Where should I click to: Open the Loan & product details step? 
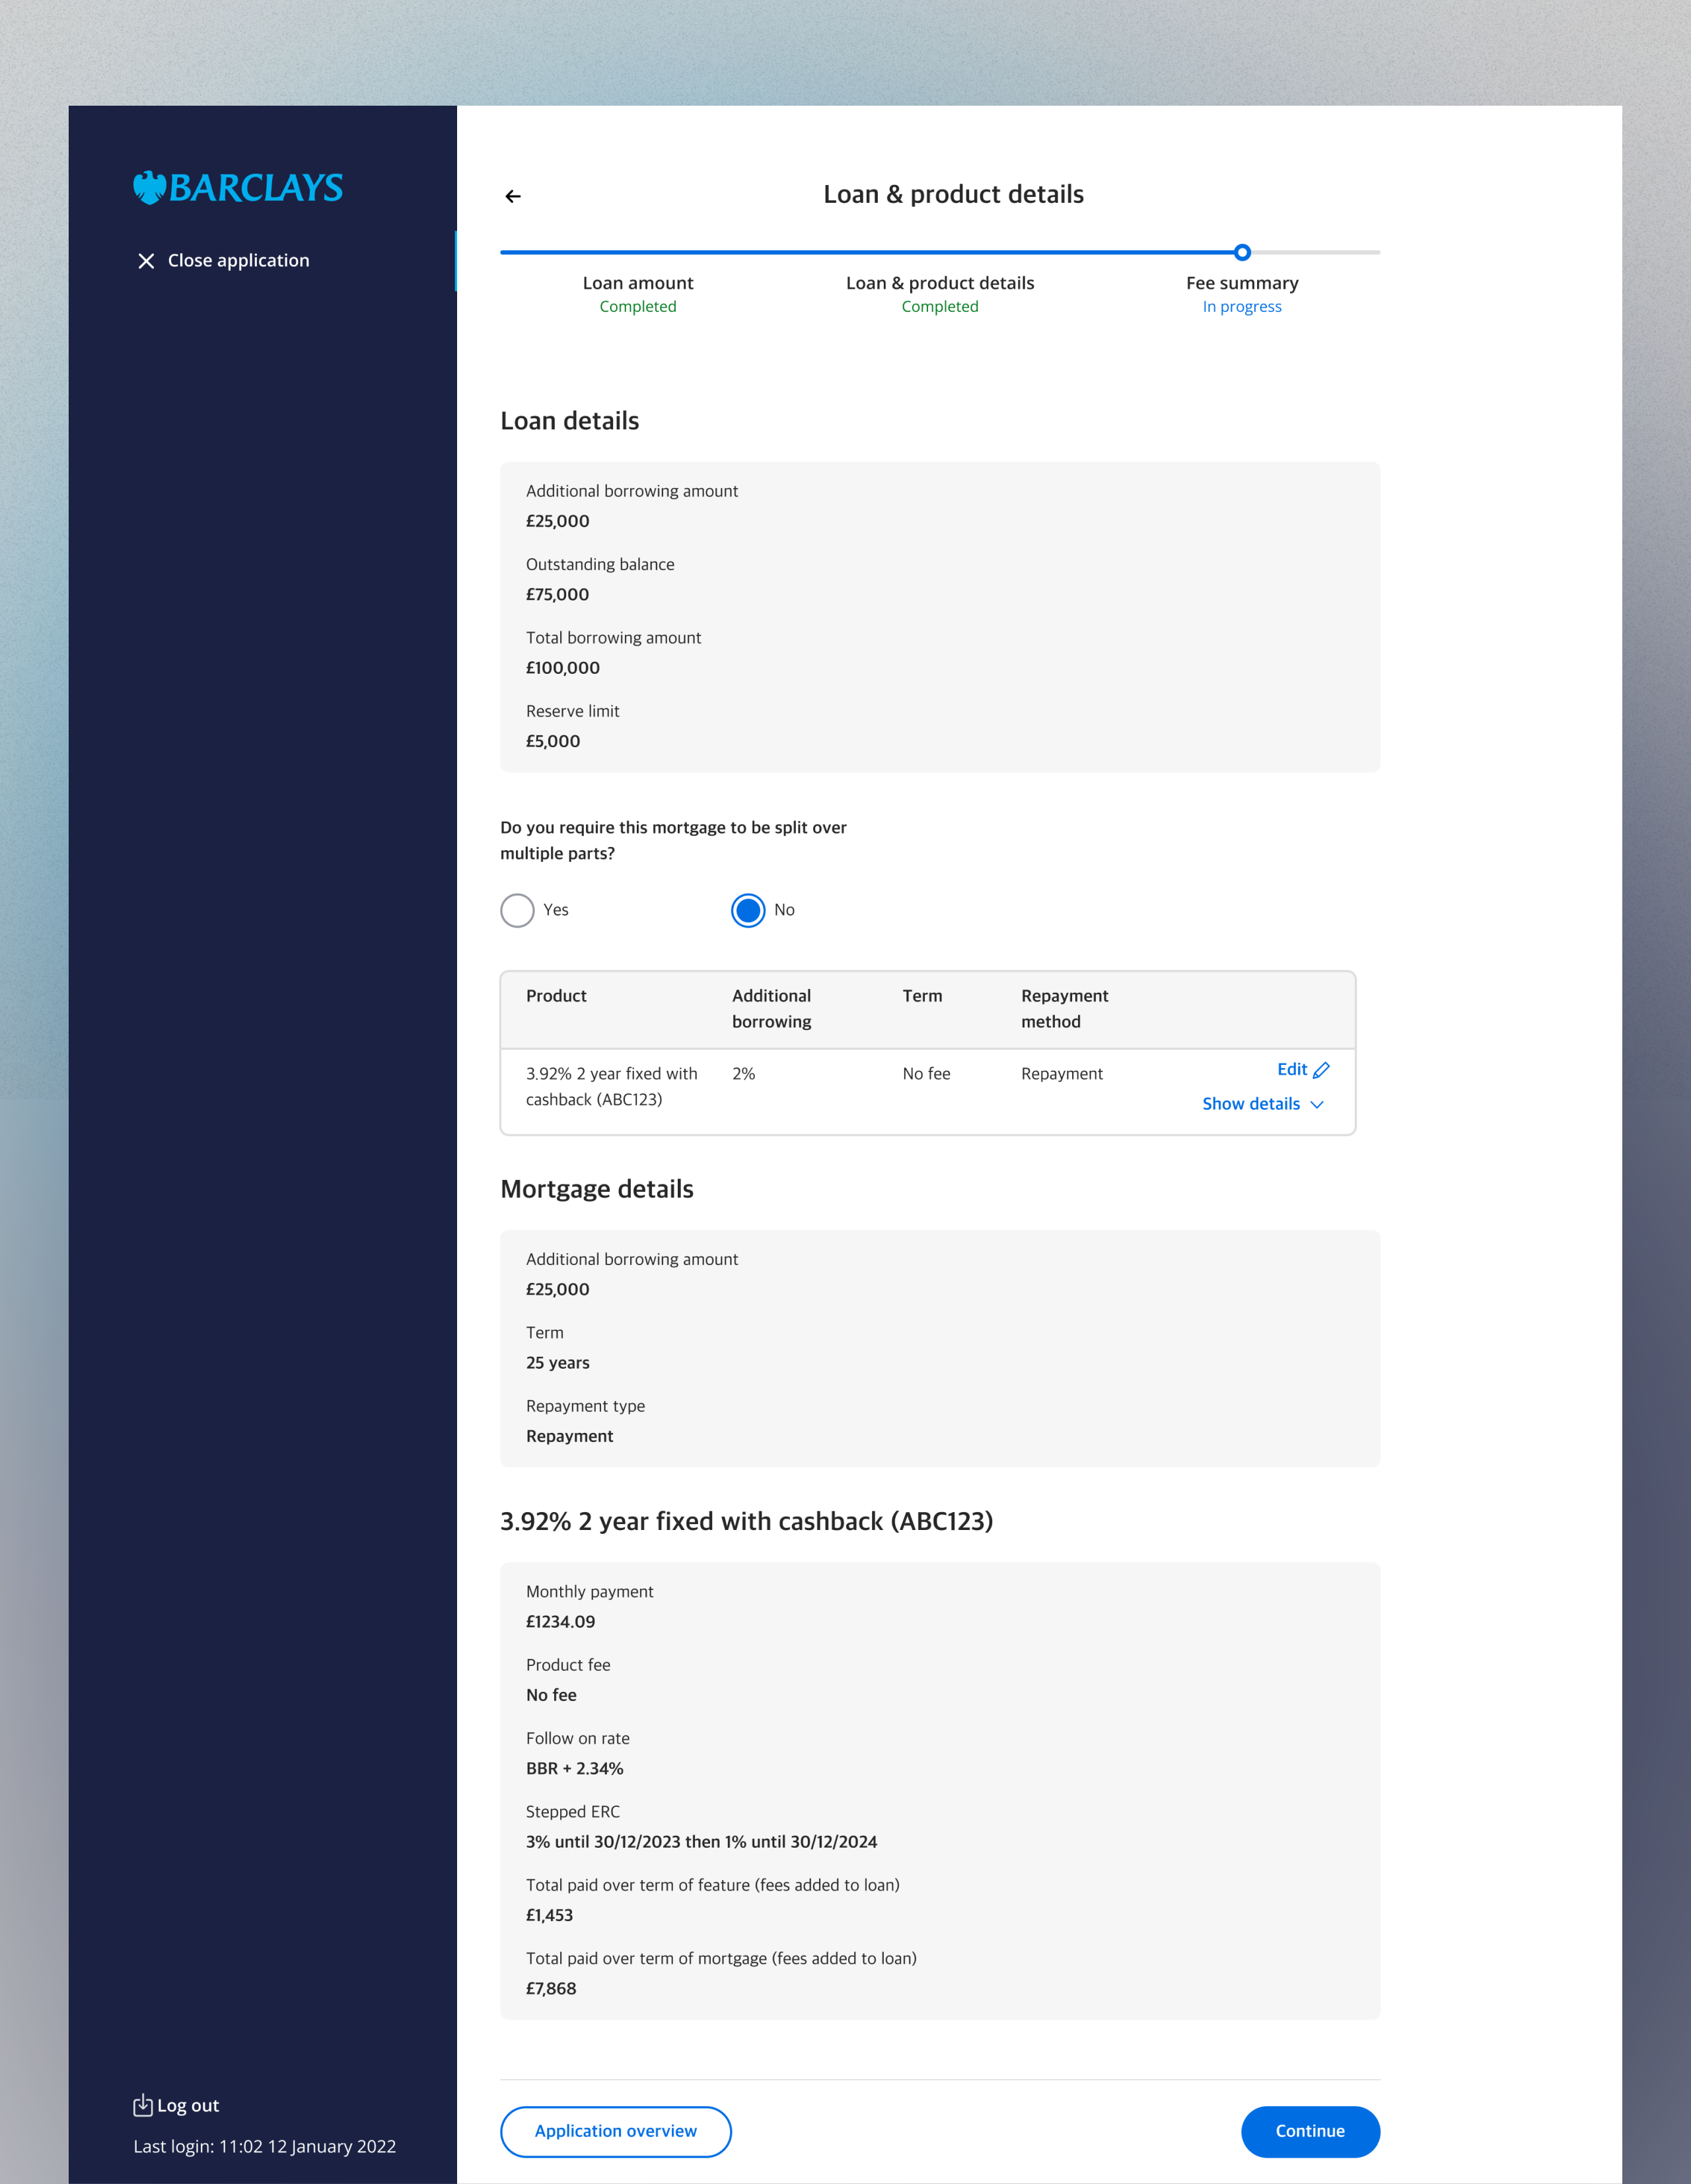940,294
